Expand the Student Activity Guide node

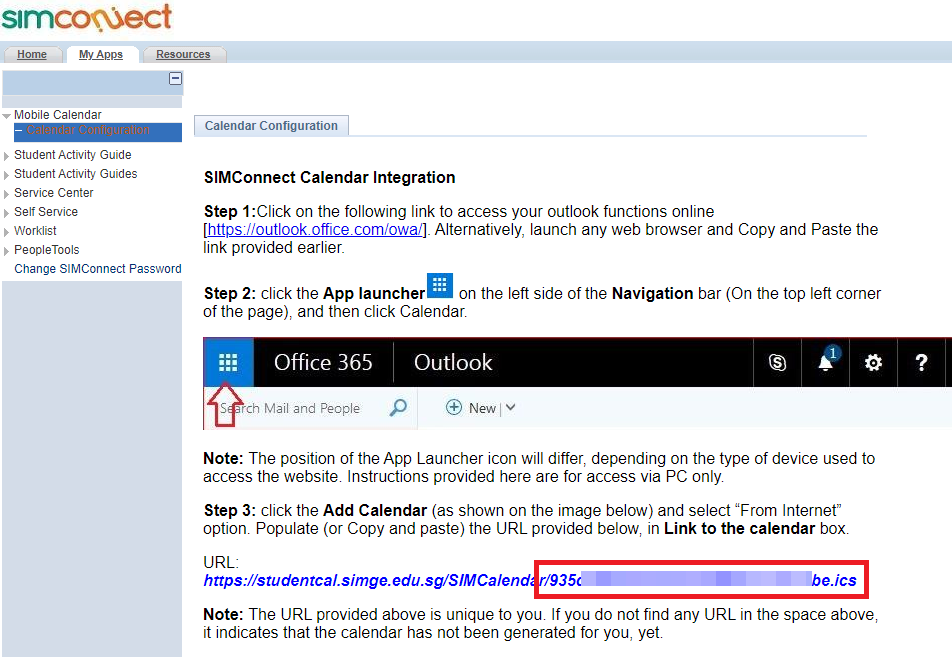click(6, 156)
